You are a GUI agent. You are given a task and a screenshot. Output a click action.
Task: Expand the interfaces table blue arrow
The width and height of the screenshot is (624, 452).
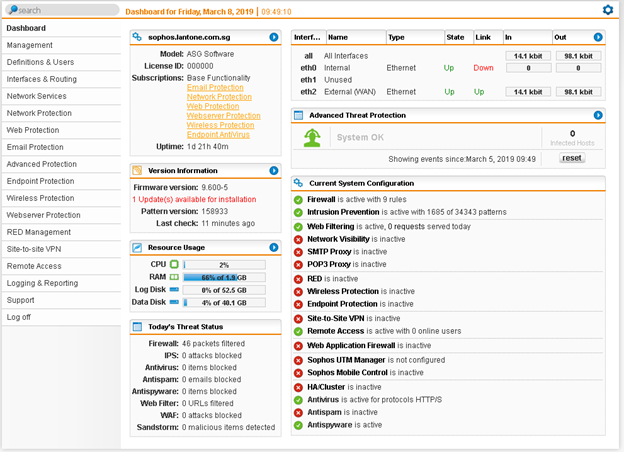598,37
